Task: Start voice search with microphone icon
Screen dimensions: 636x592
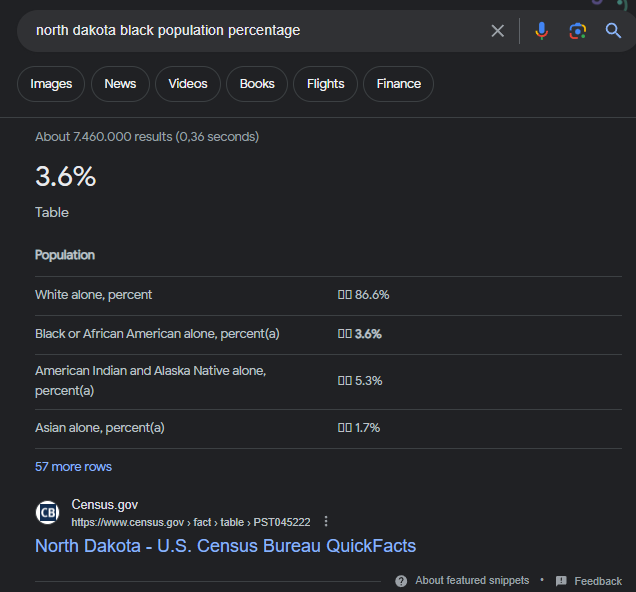Action: pos(541,31)
